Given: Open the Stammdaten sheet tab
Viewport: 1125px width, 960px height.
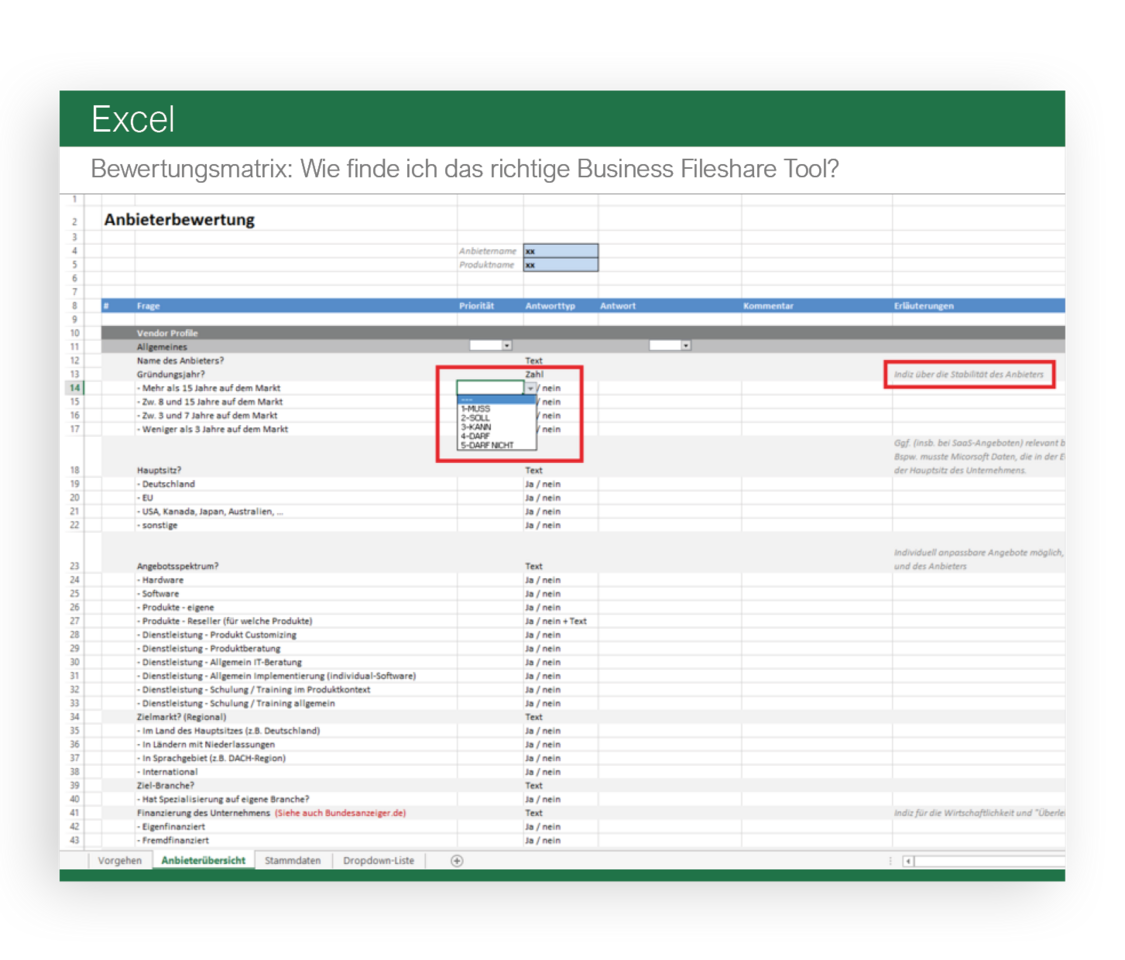Looking at the screenshot, I should pos(293,861).
